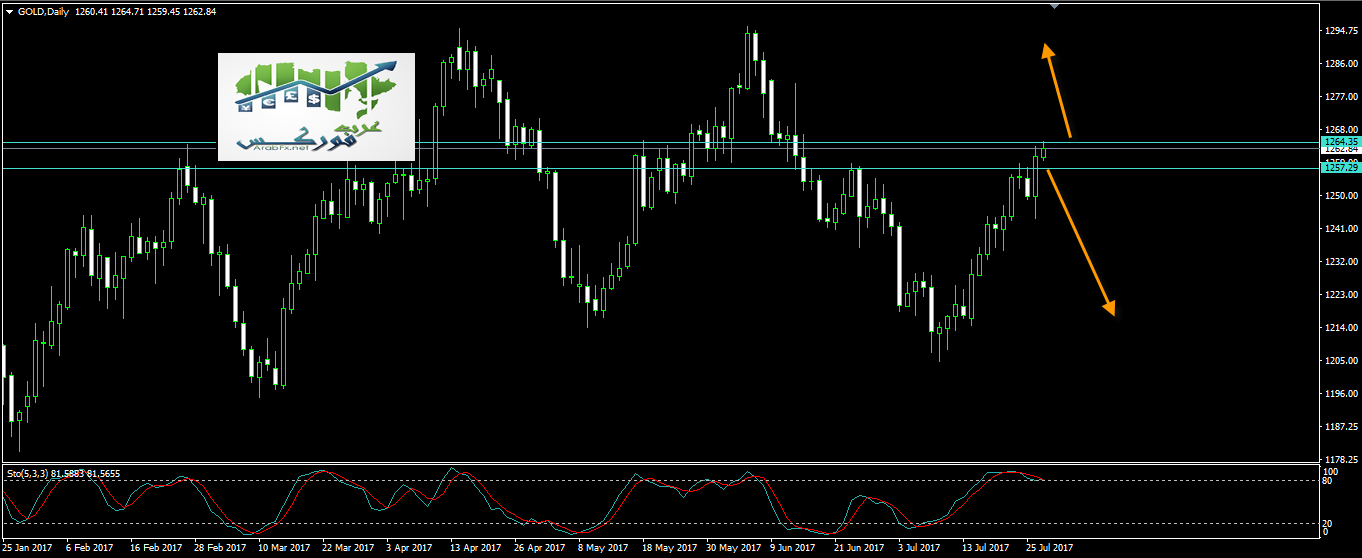Click price scale value 1205.00
Image resolution: width=1362 pixels, height=558 pixels.
coord(1340,361)
